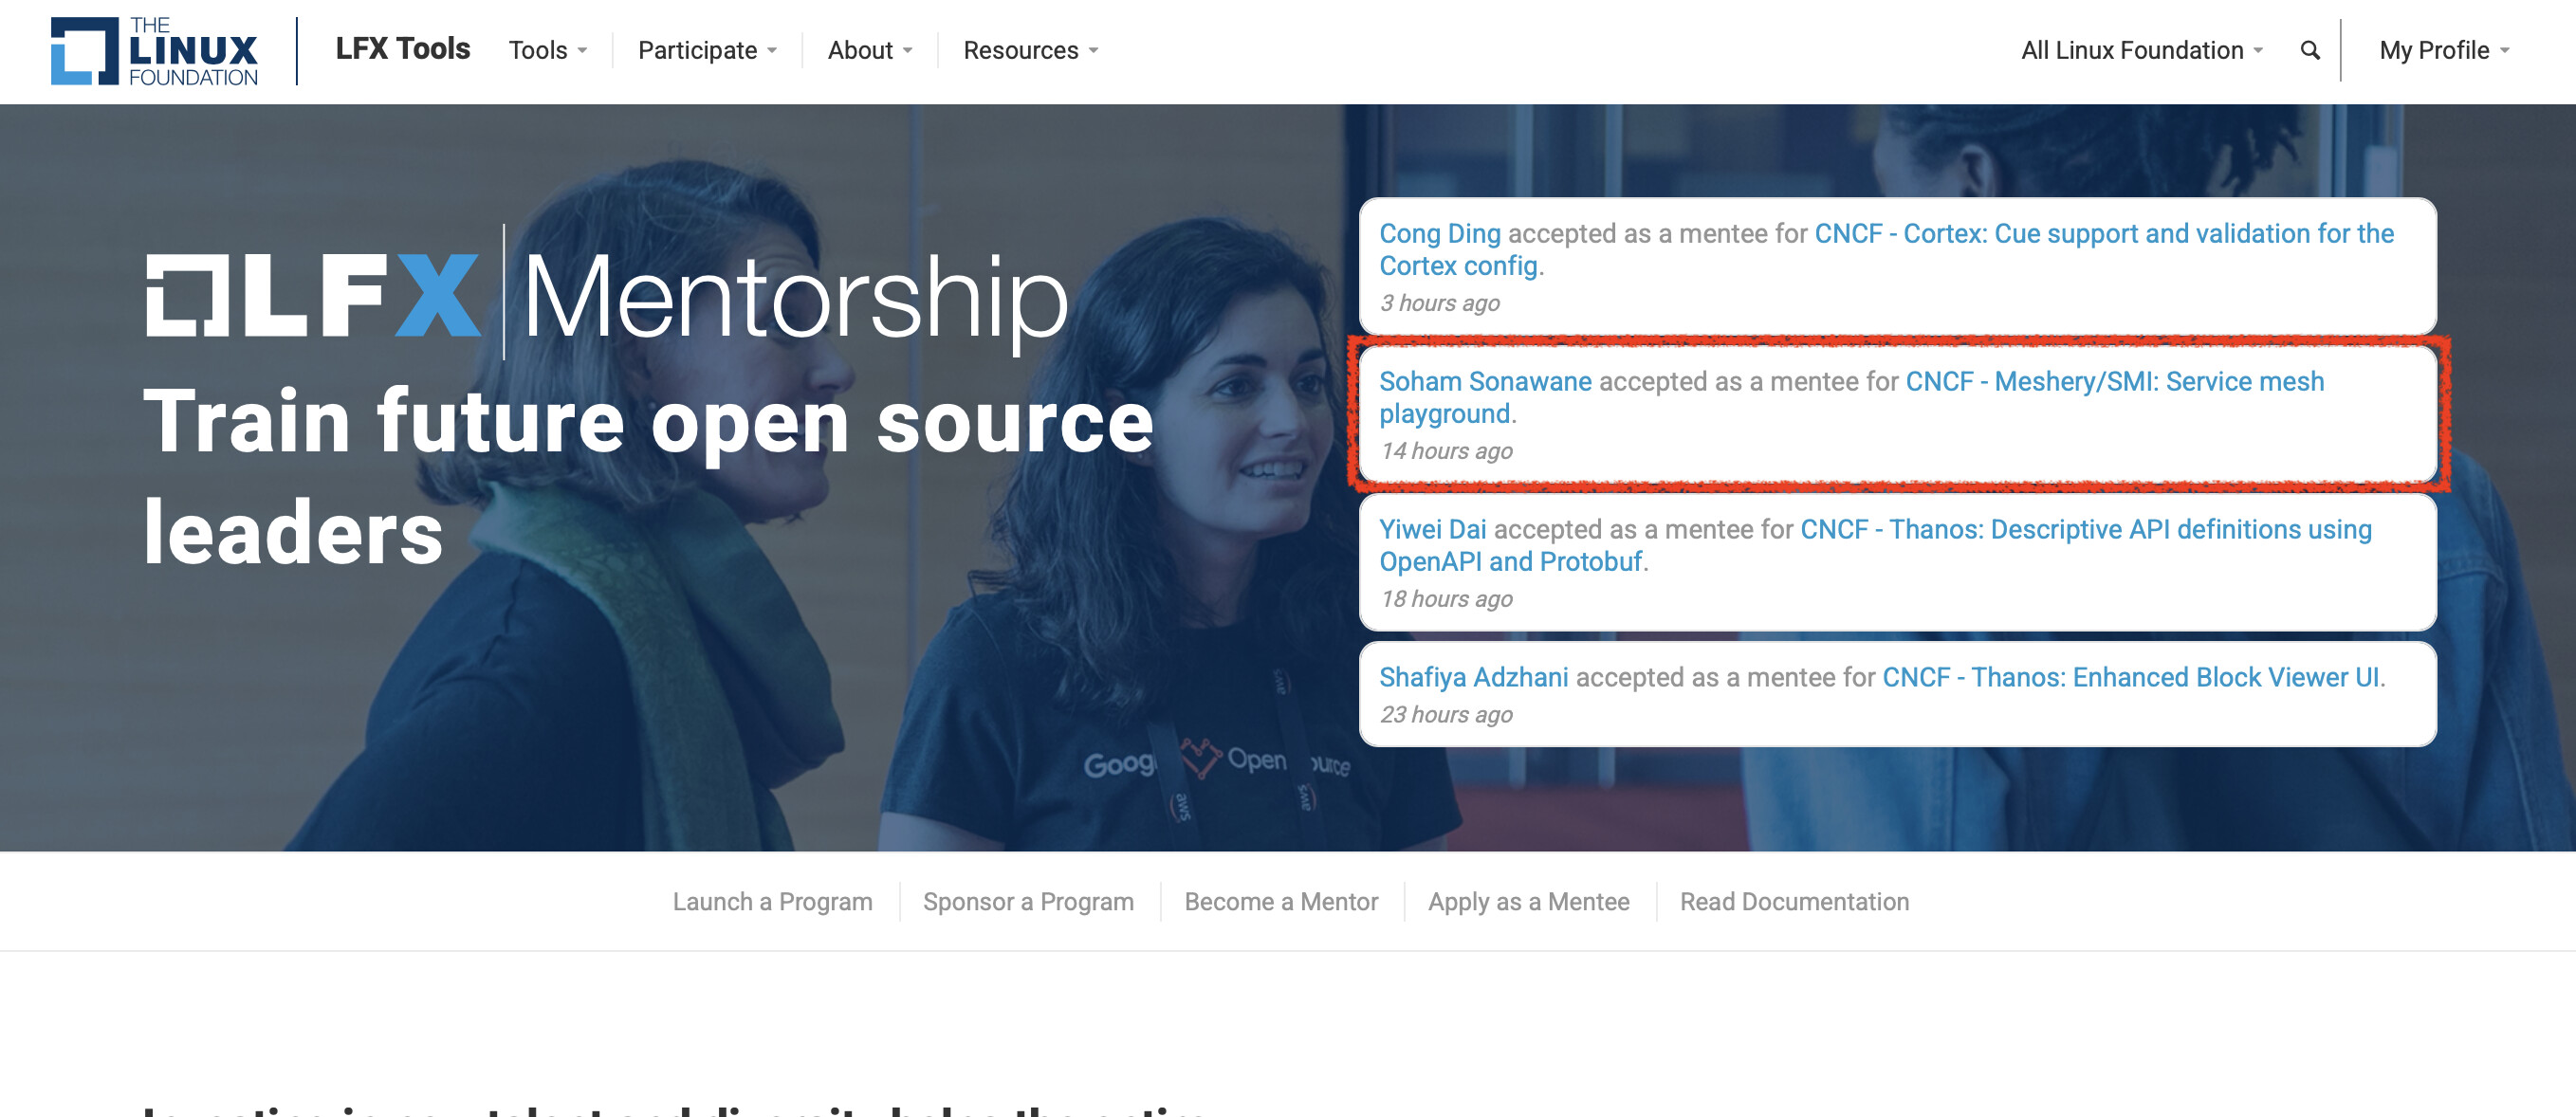
Task: Open Thanos Enhanced Block Viewer UI link
Action: point(2130,677)
